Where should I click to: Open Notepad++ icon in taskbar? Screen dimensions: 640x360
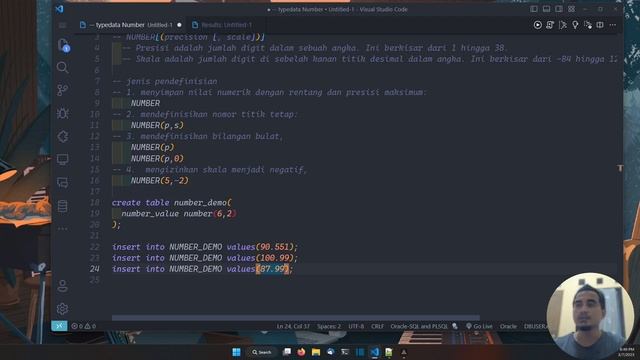click(389, 352)
